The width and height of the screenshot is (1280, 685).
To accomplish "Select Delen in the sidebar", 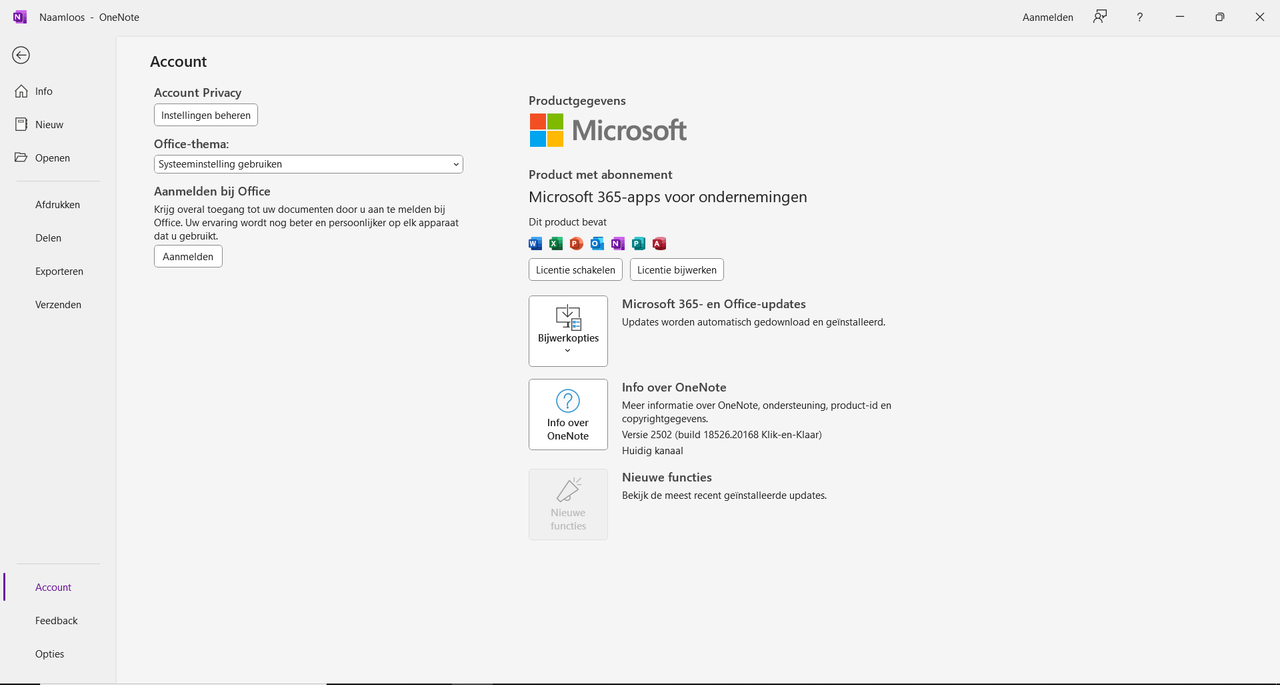I will click(58, 238).
